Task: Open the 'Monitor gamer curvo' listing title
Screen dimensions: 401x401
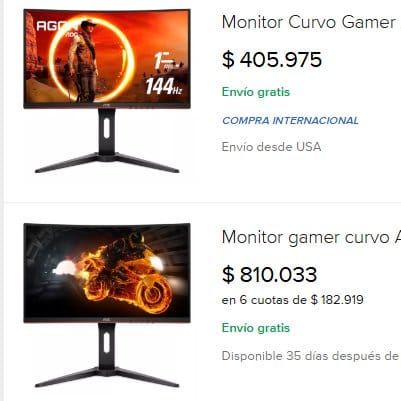Action: click(x=310, y=238)
